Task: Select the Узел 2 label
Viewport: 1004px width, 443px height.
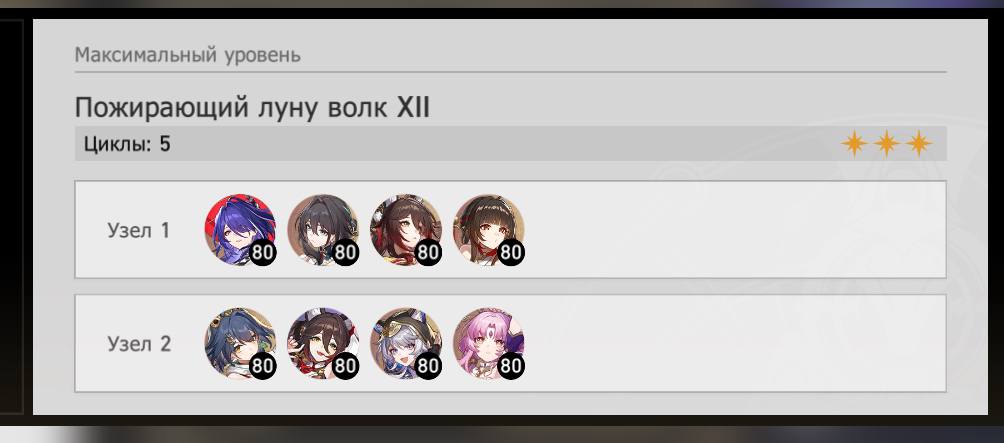Action: click(139, 344)
